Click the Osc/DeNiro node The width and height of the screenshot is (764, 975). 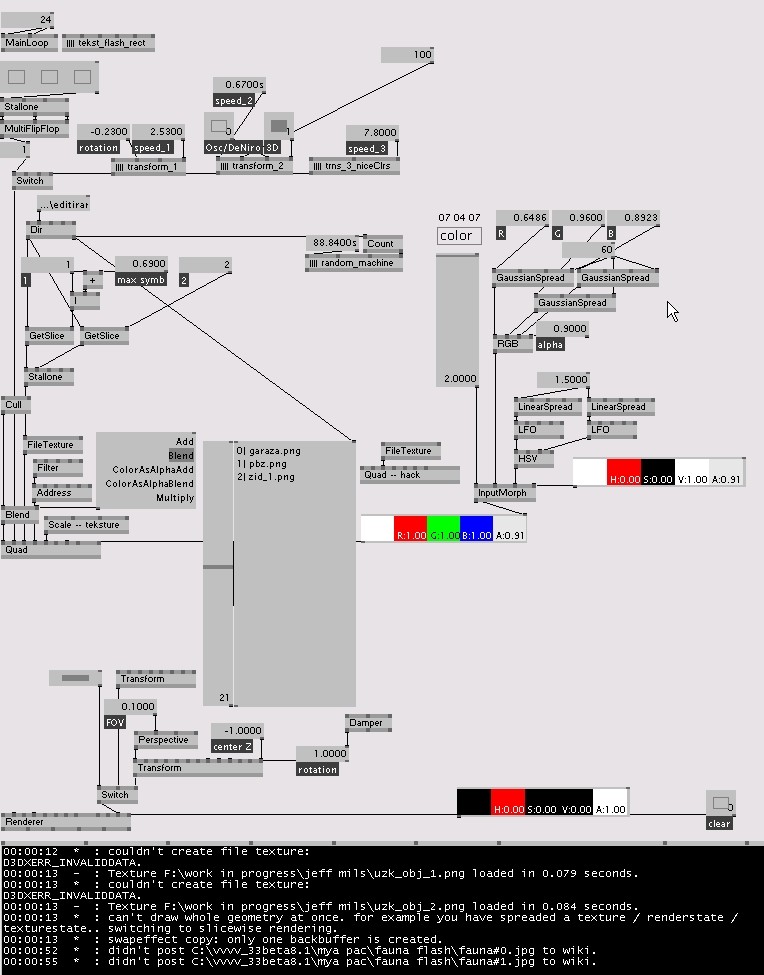click(229, 147)
